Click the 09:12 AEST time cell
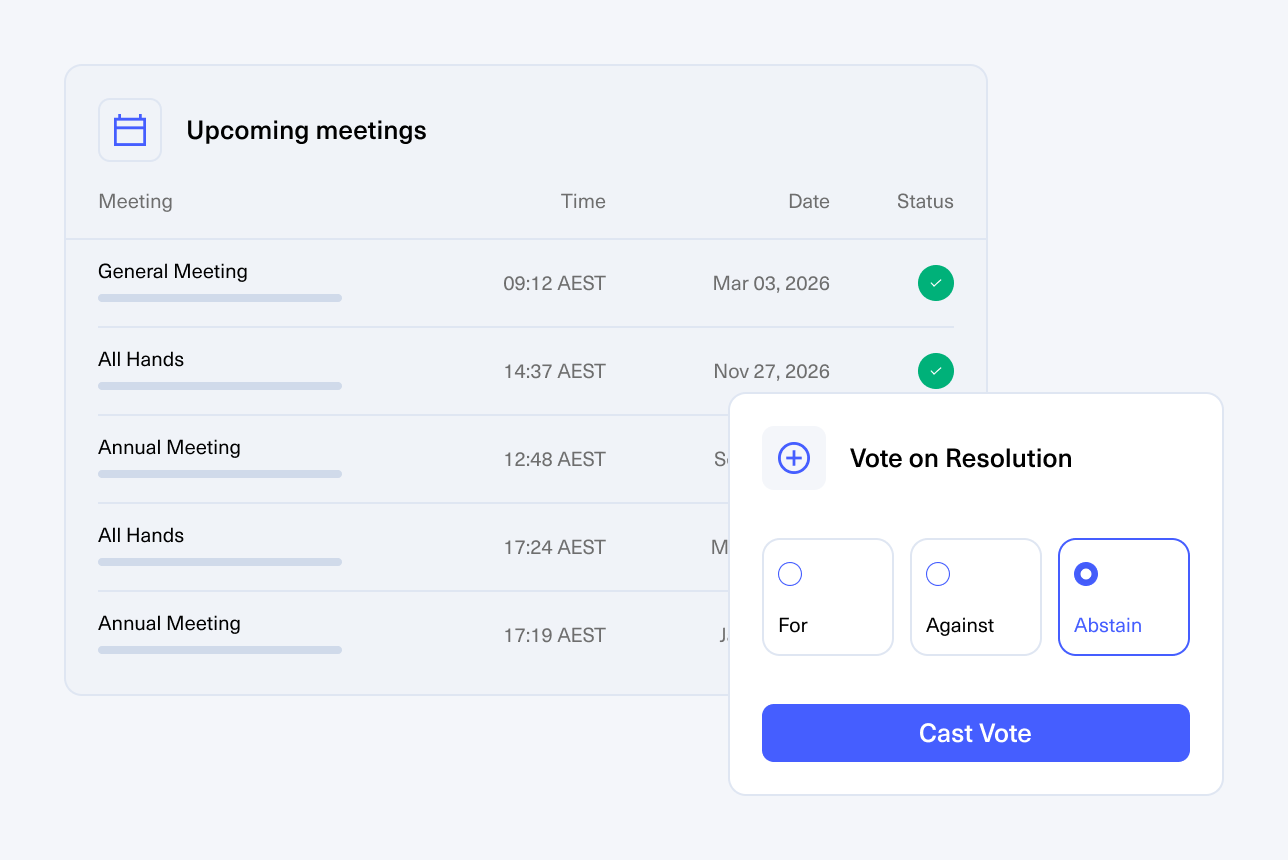The image size is (1288, 860). click(554, 283)
